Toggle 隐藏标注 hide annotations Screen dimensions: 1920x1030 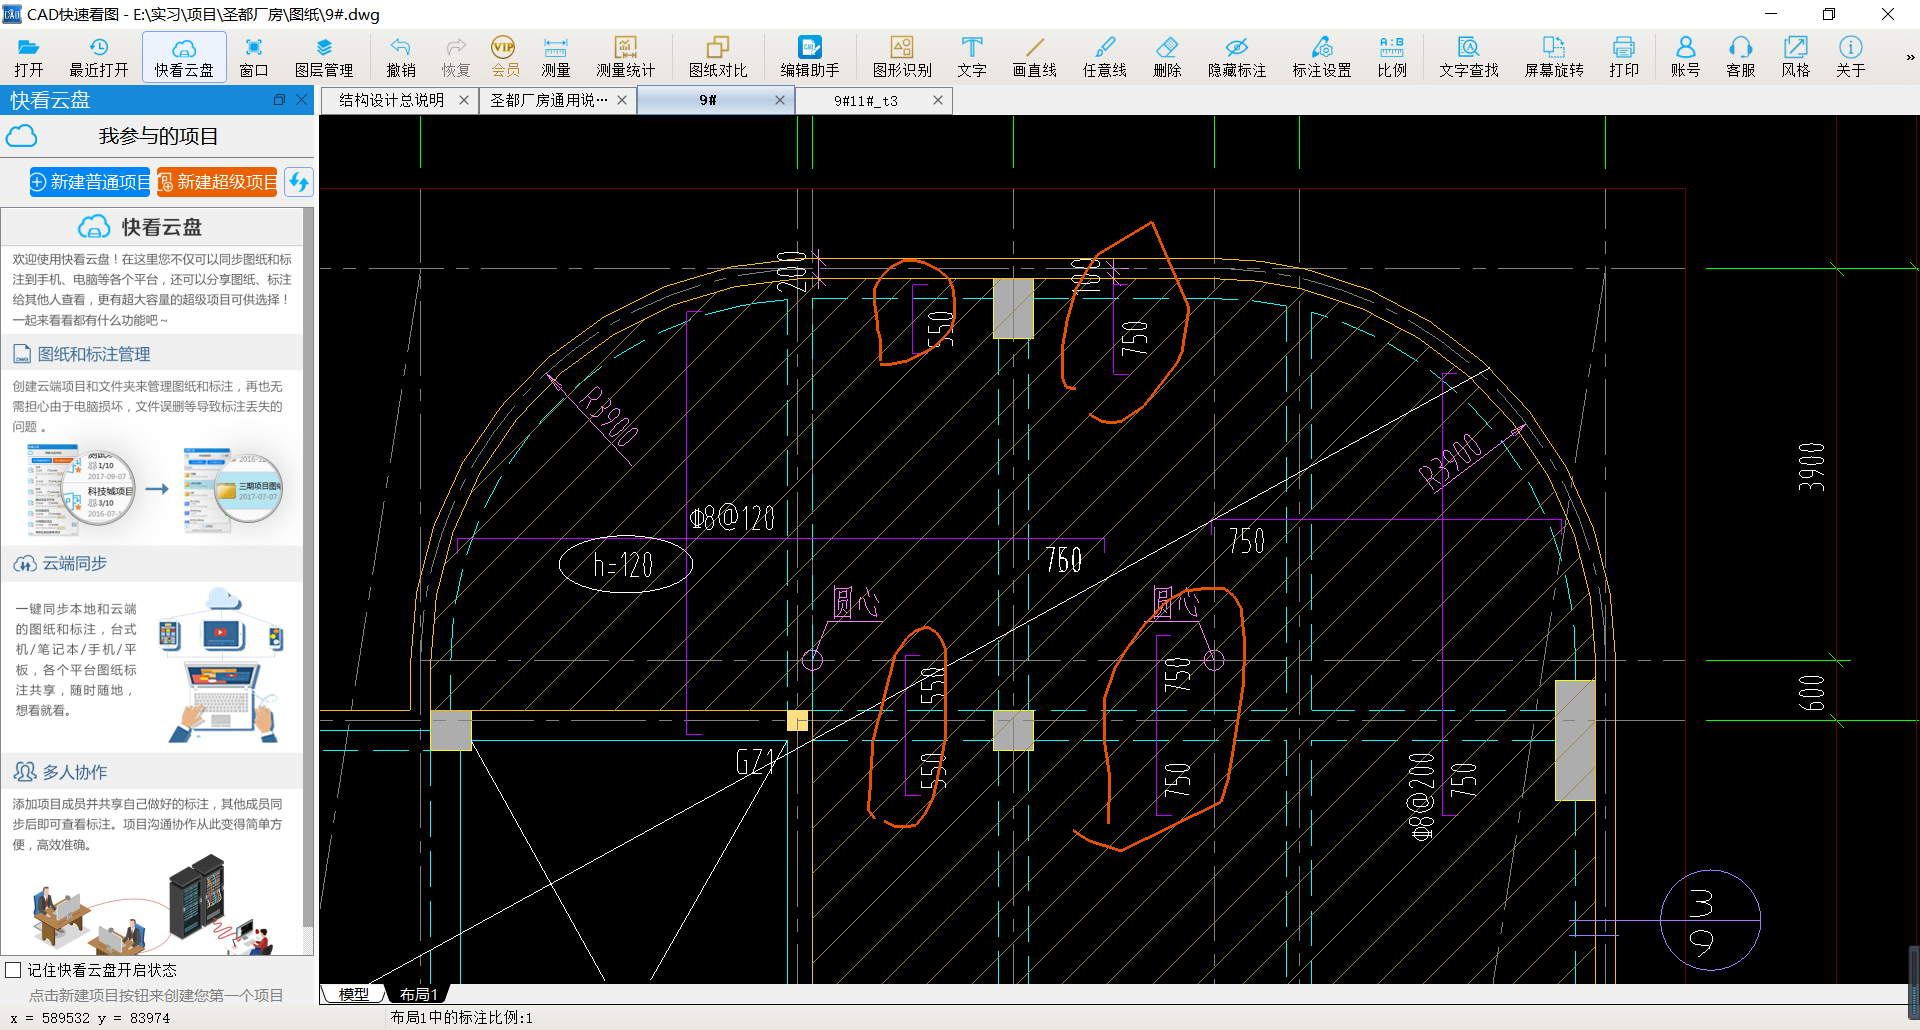pyautogui.click(x=1237, y=57)
